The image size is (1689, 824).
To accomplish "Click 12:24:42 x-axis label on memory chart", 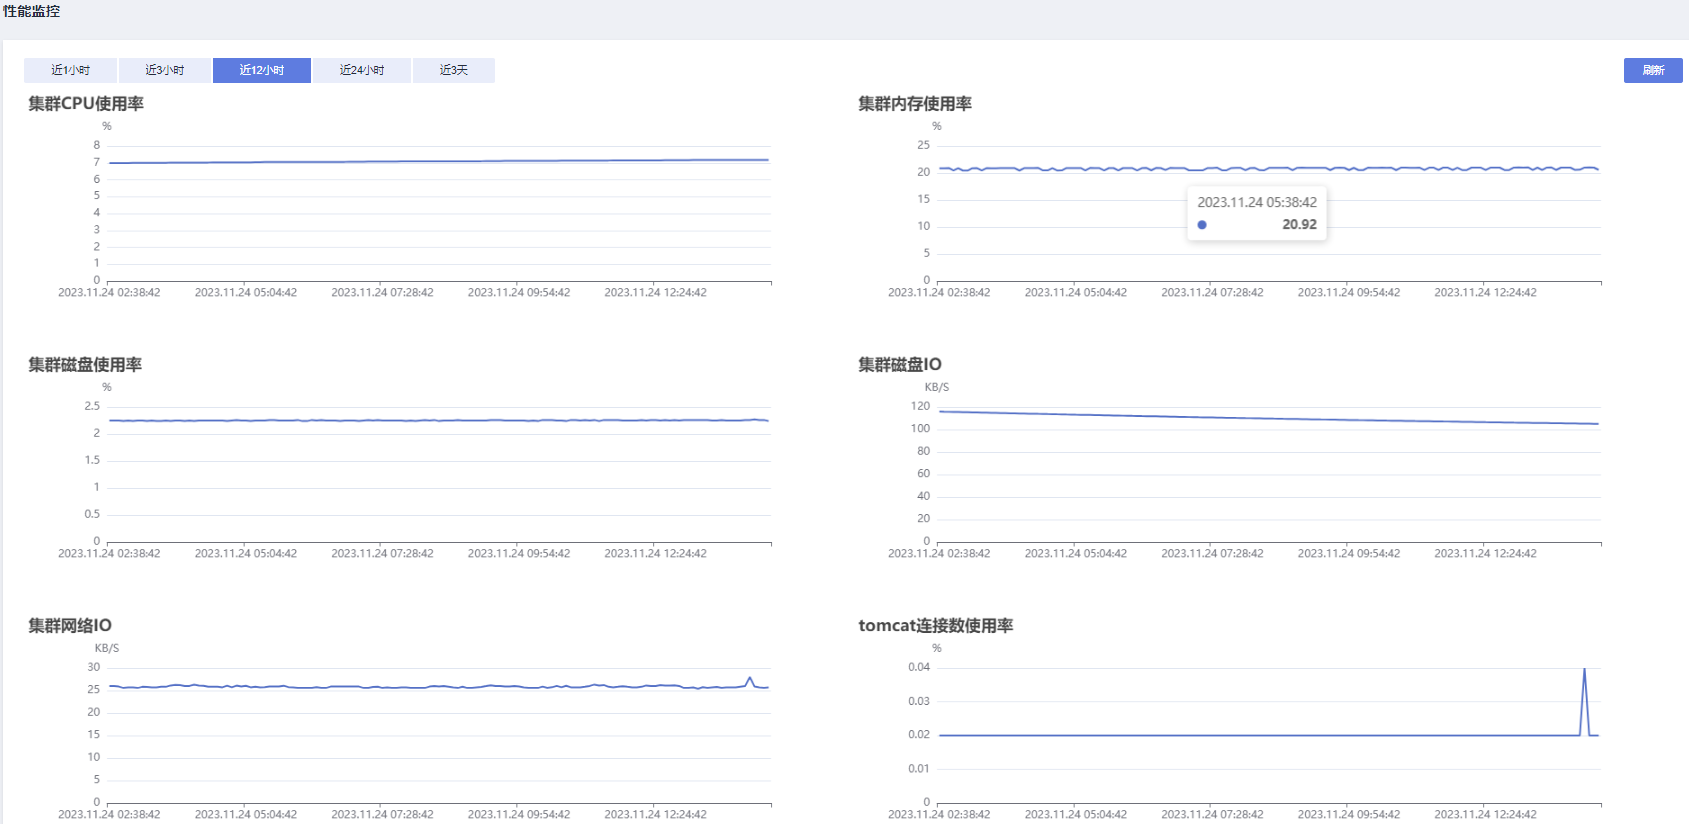I will coord(1485,293).
